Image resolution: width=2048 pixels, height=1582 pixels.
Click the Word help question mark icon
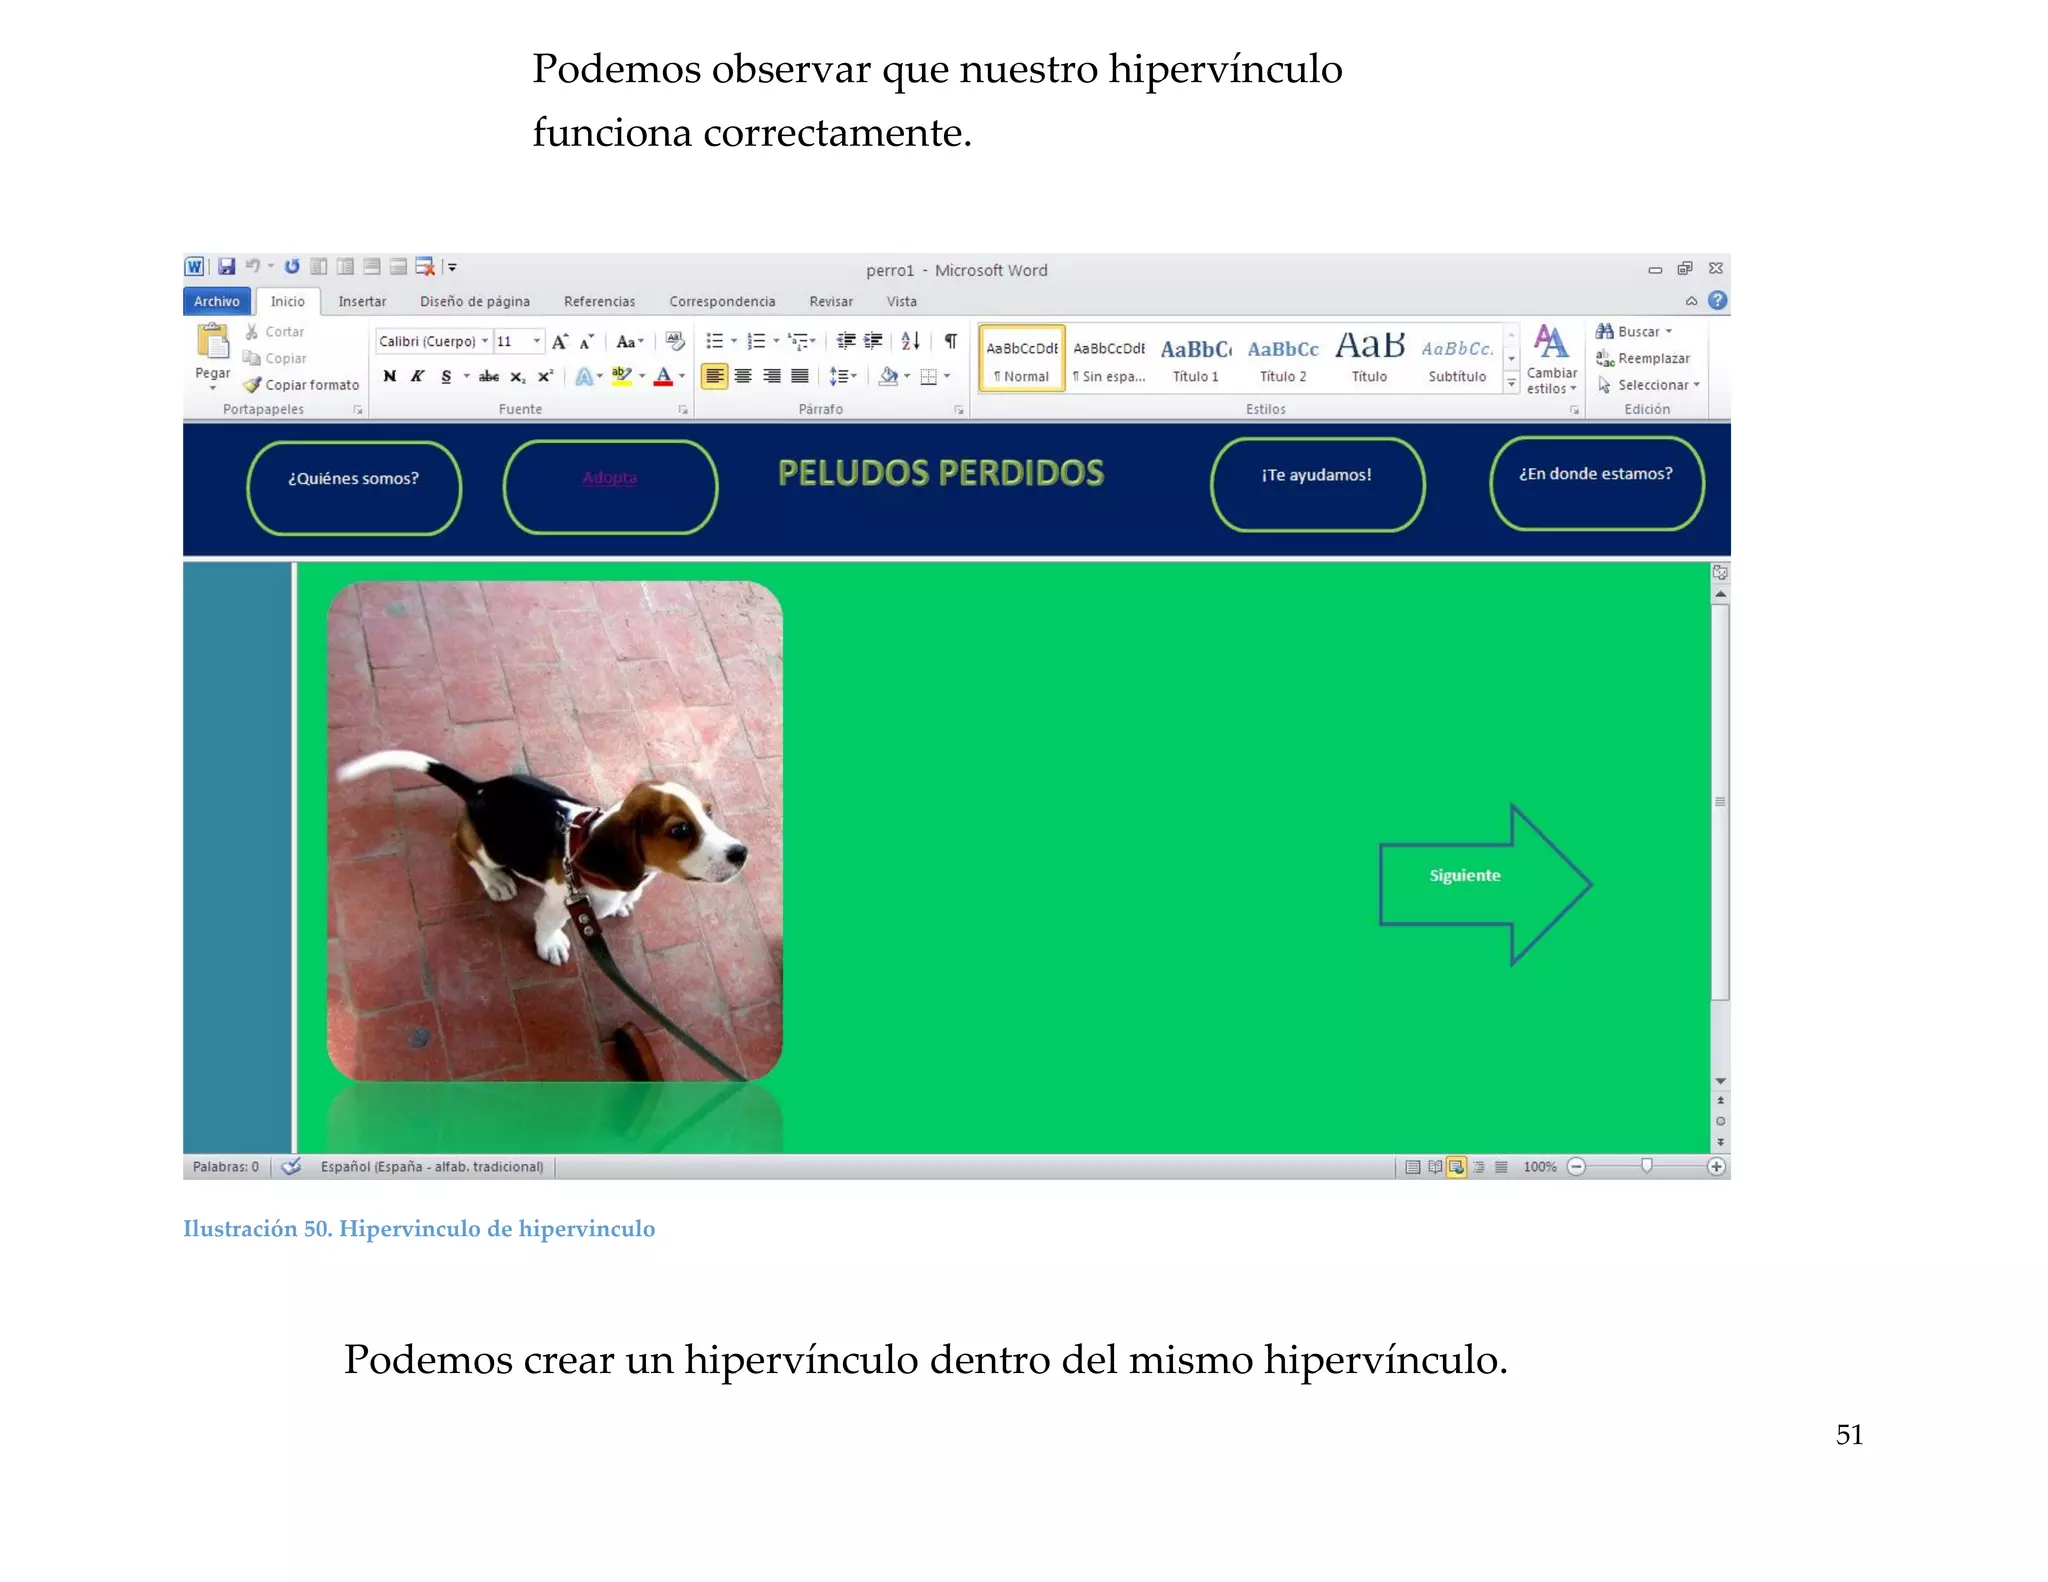click(1717, 301)
